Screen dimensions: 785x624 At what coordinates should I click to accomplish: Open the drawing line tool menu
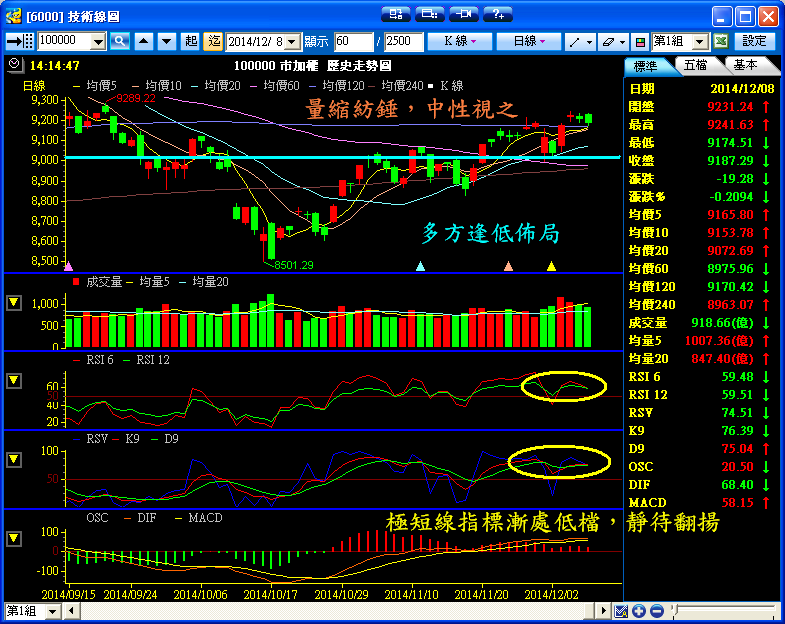[579, 41]
